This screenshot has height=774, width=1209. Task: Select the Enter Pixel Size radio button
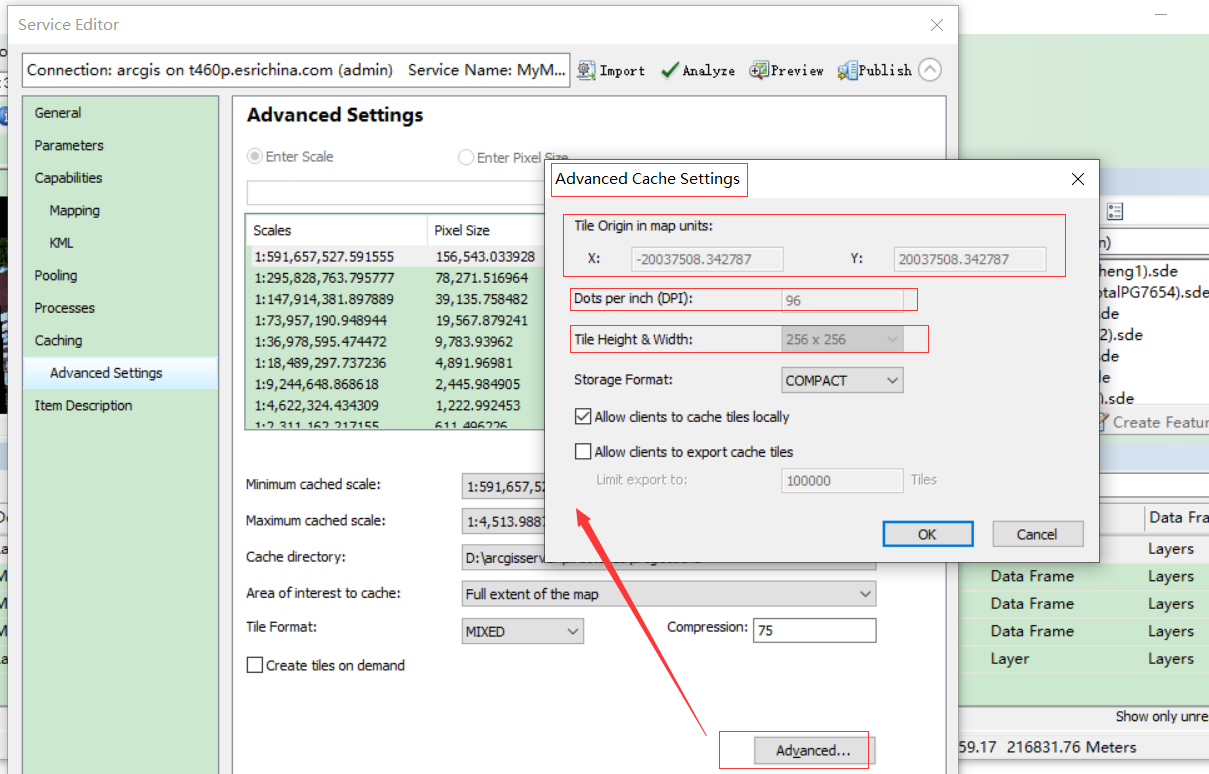click(x=466, y=157)
